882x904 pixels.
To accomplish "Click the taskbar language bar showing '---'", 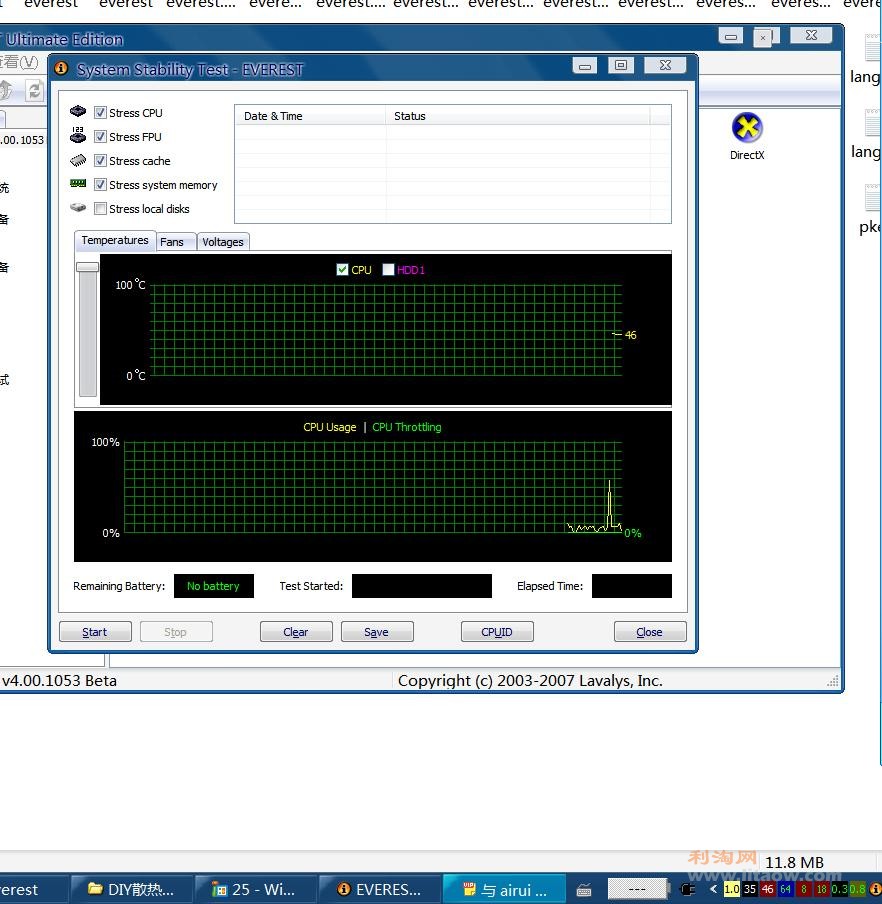I will coord(637,889).
